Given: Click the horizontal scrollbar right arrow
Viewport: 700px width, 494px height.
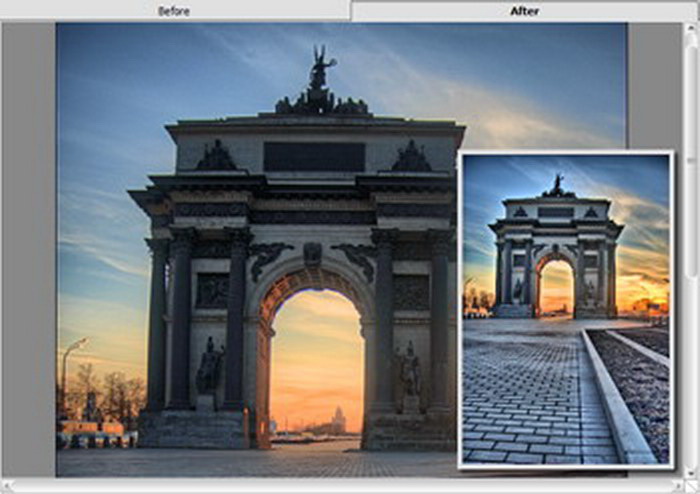Looking at the screenshot, I should [x=679, y=486].
